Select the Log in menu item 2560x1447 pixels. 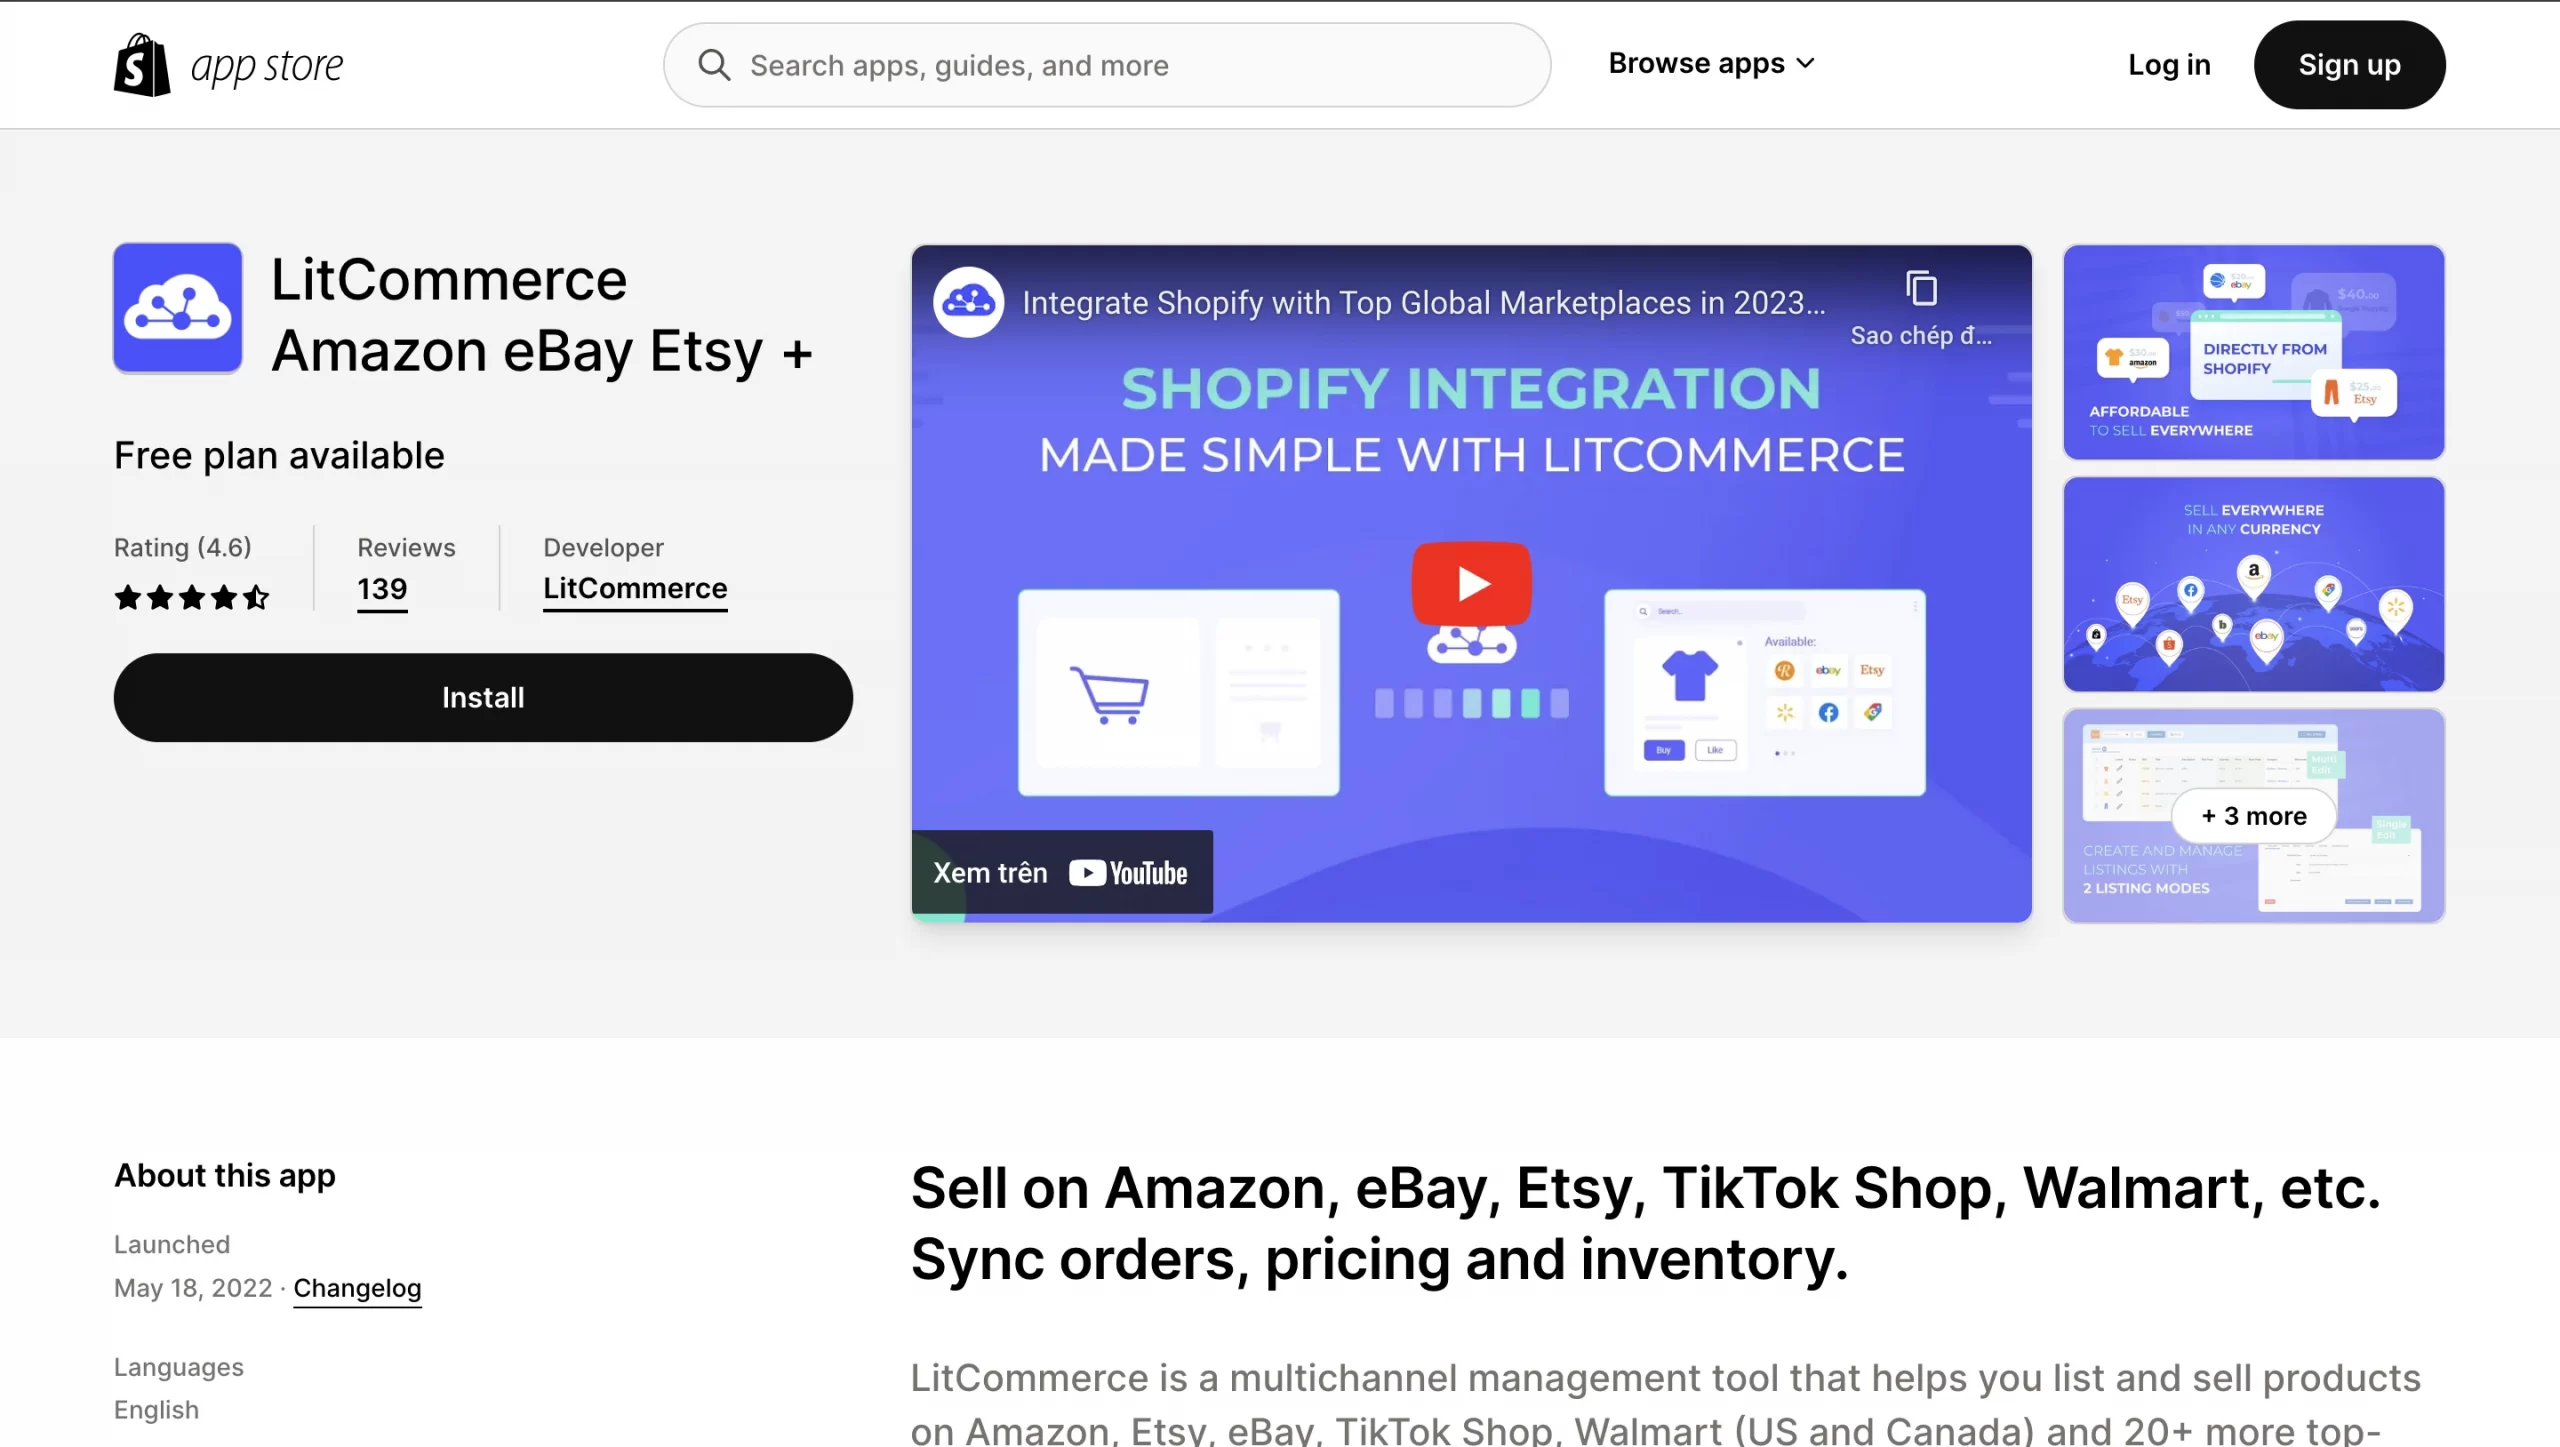coord(2168,63)
